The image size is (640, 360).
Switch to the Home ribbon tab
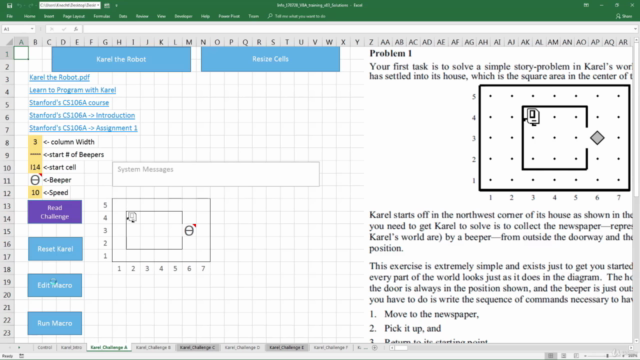click(29, 16)
